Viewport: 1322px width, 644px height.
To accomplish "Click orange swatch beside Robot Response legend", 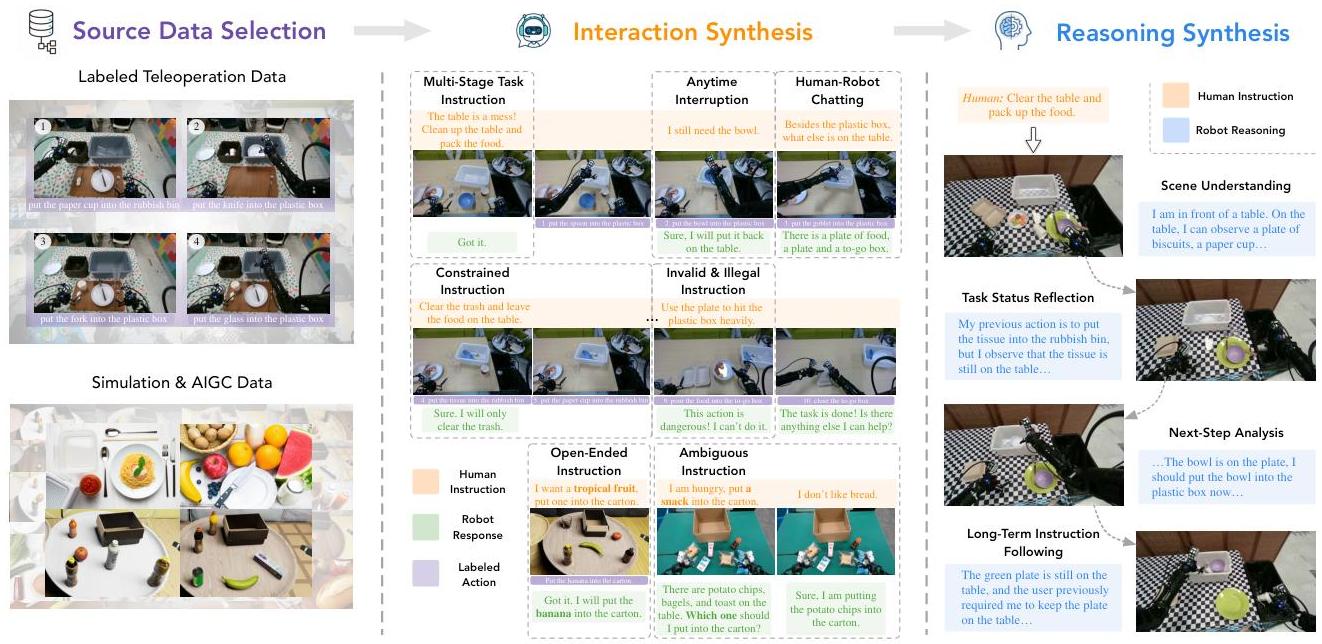I will [425, 482].
